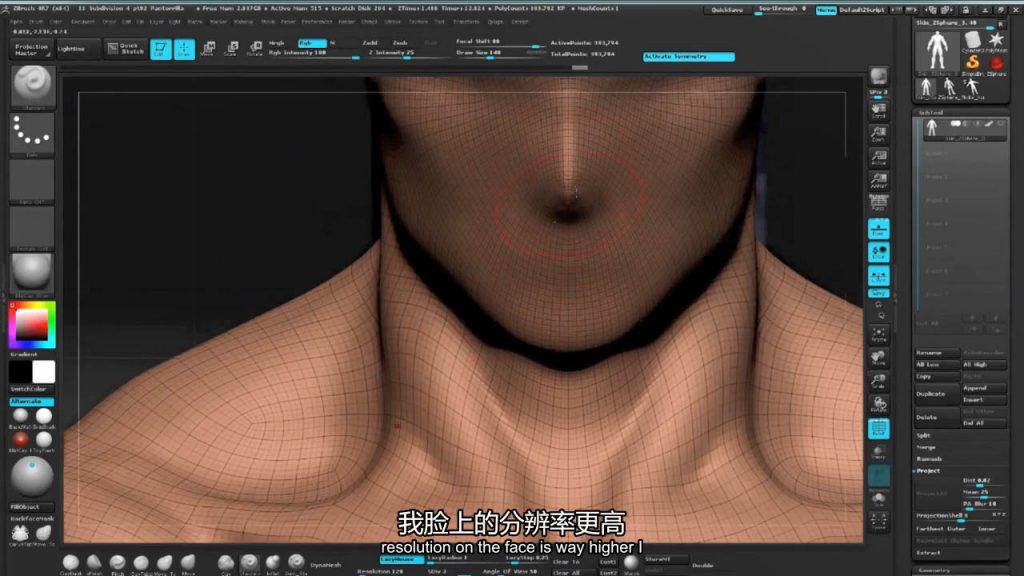Click the Zoom canvas icon

[878, 134]
